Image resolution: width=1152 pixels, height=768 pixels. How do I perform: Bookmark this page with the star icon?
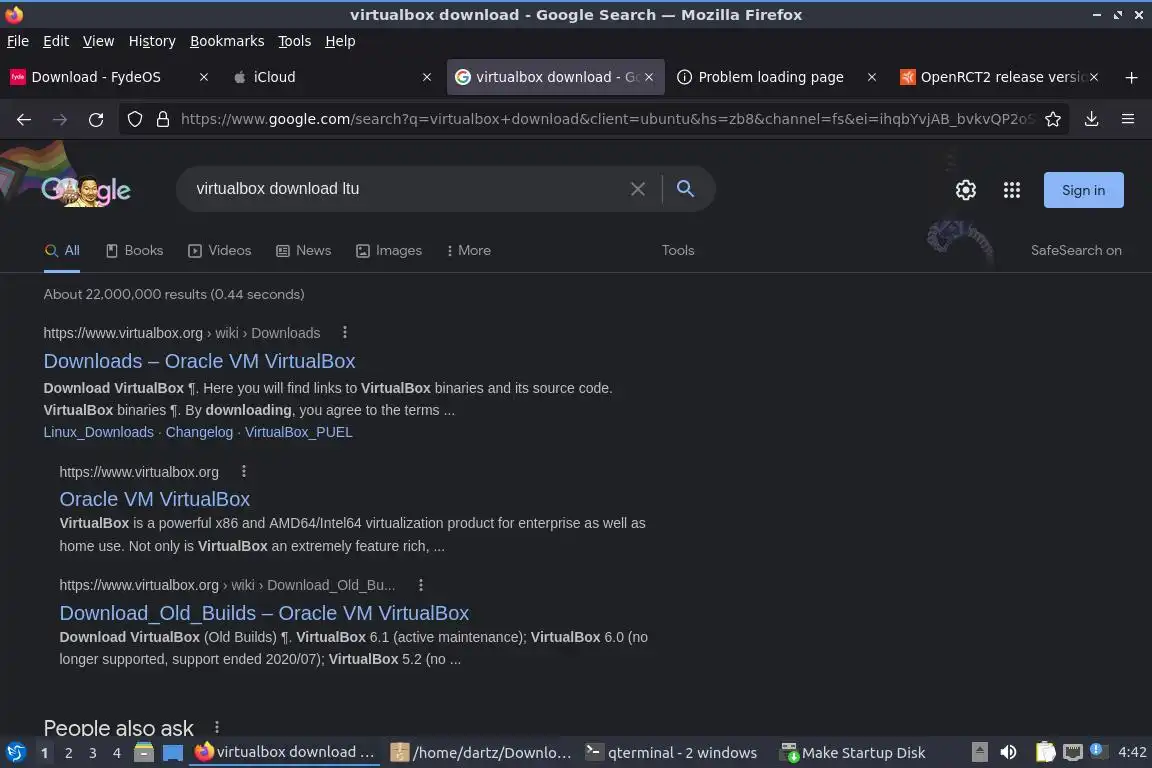click(1053, 119)
